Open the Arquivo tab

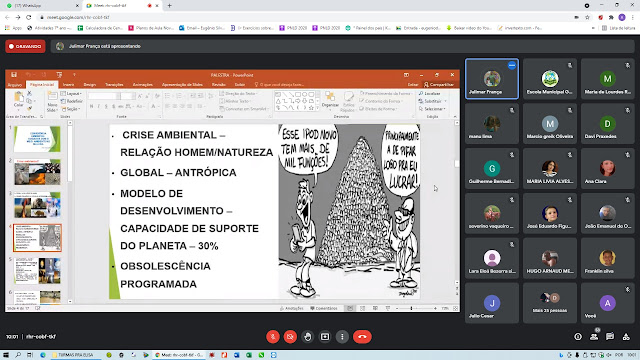click(14, 84)
